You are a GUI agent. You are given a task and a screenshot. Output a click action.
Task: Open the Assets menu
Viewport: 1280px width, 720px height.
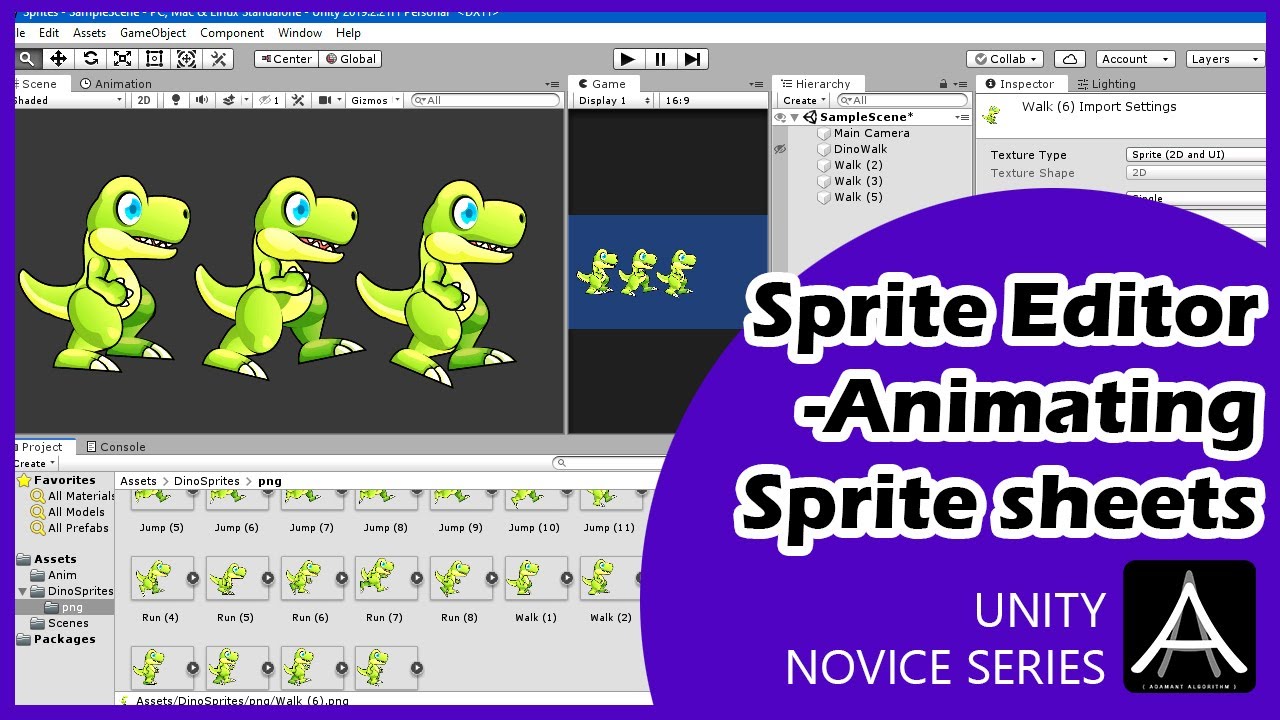pyautogui.click(x=89, y=33)
